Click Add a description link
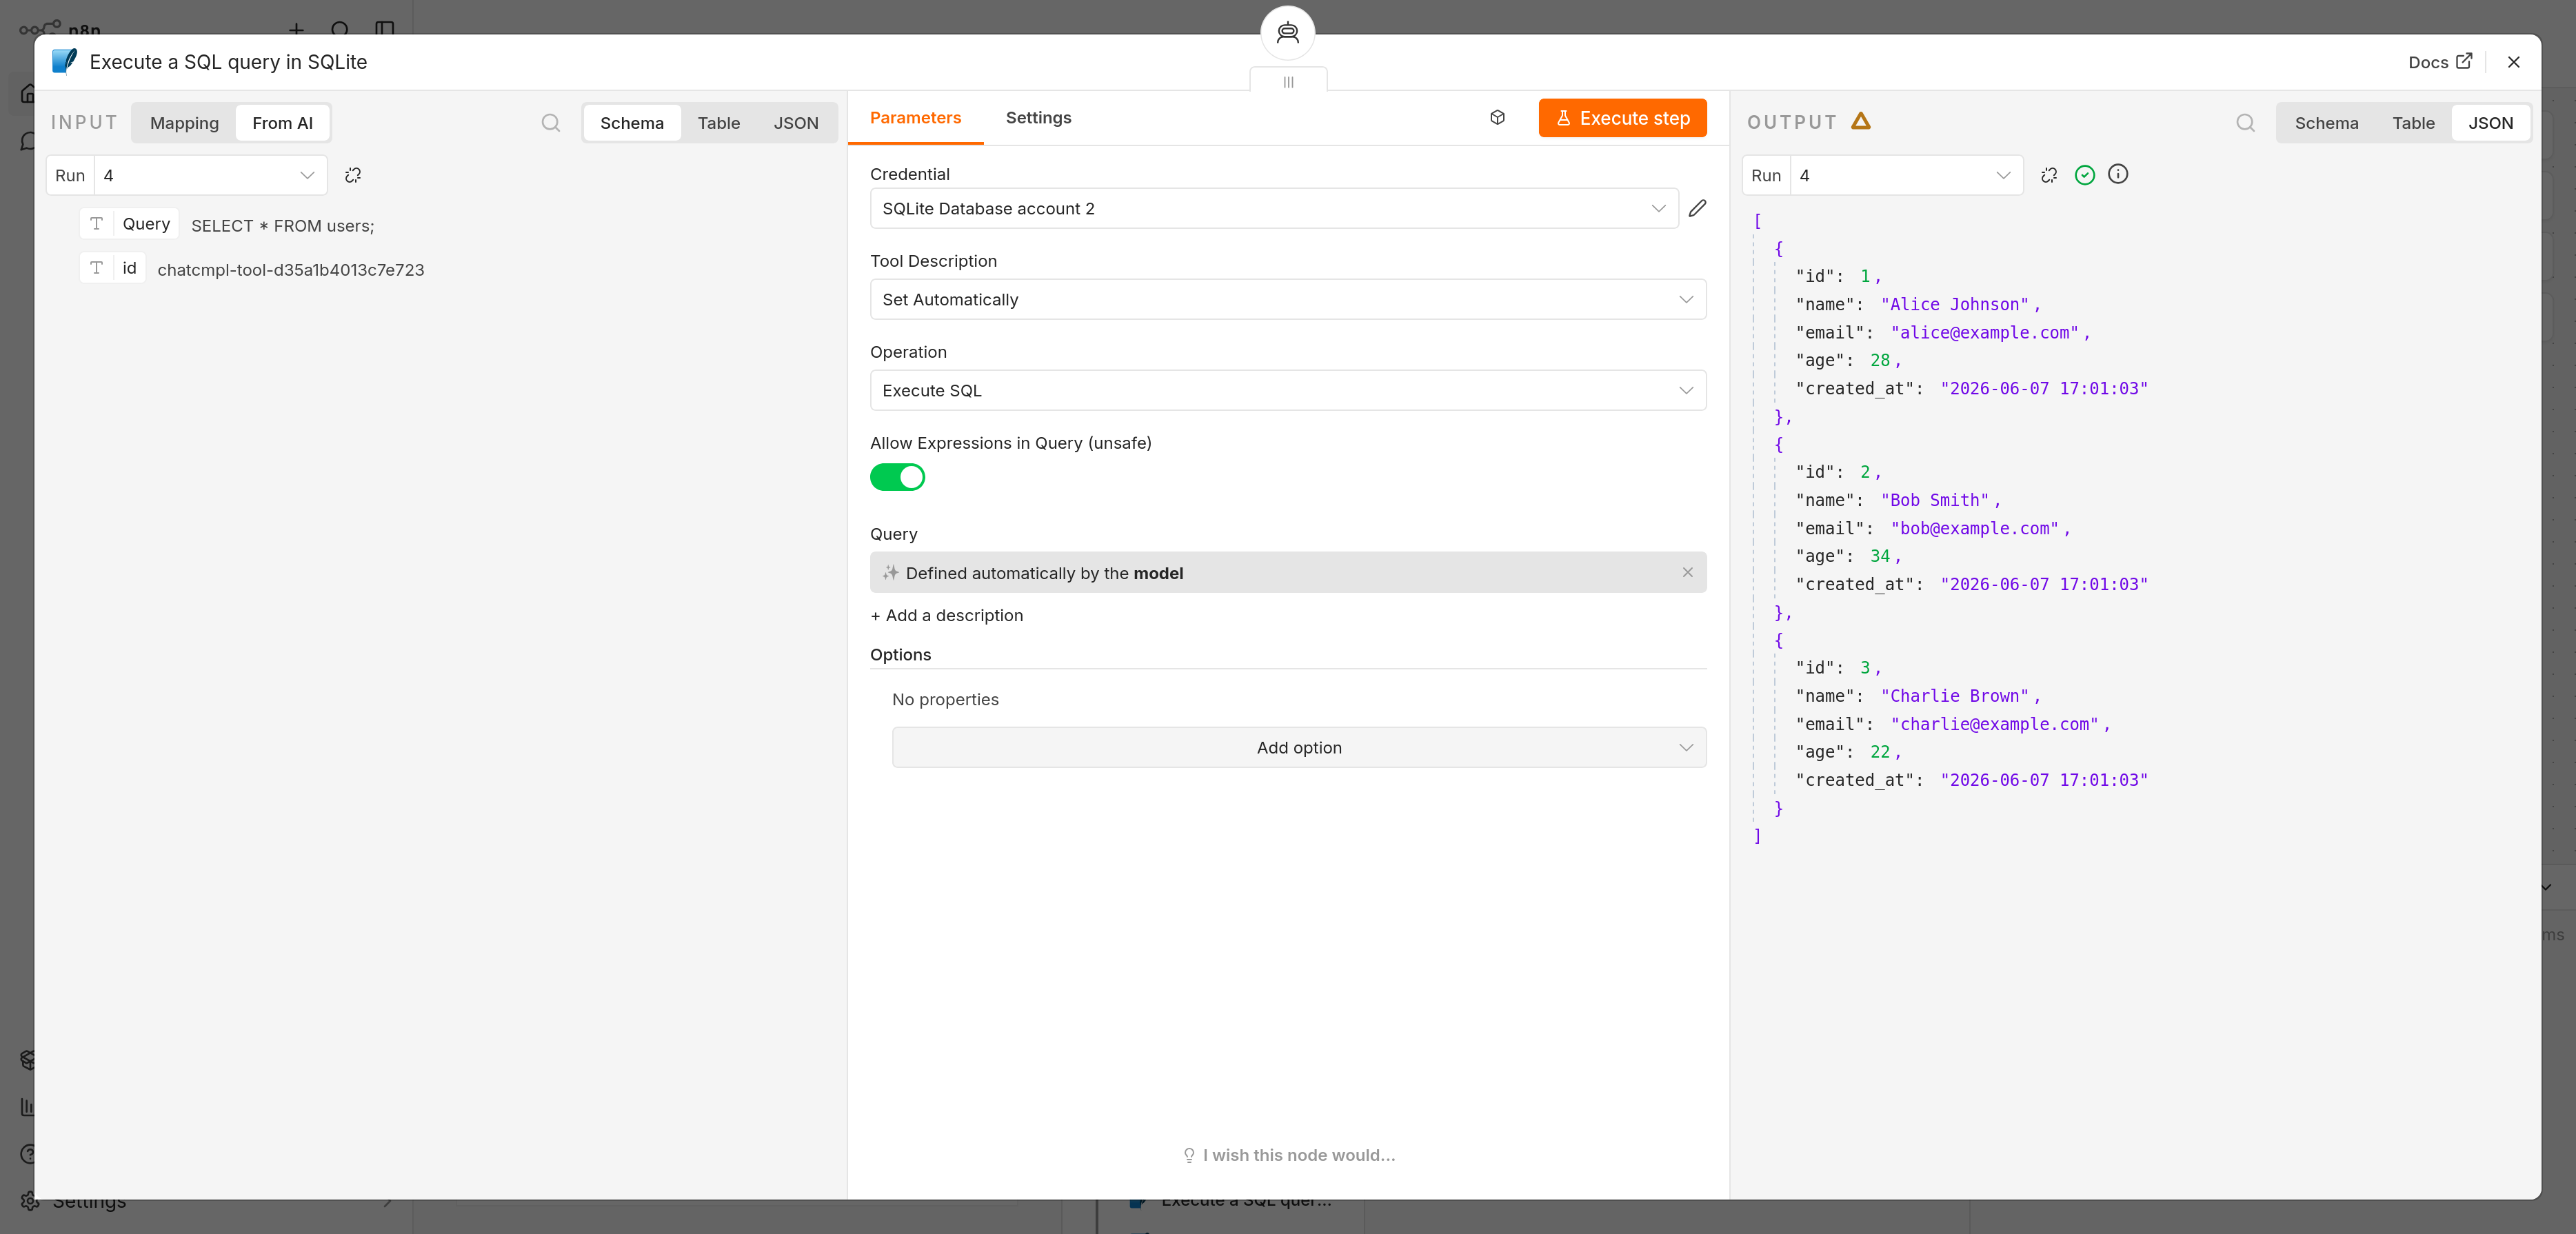The width and height of the screenshot is (2576, 1234). [x=946, y=615]
